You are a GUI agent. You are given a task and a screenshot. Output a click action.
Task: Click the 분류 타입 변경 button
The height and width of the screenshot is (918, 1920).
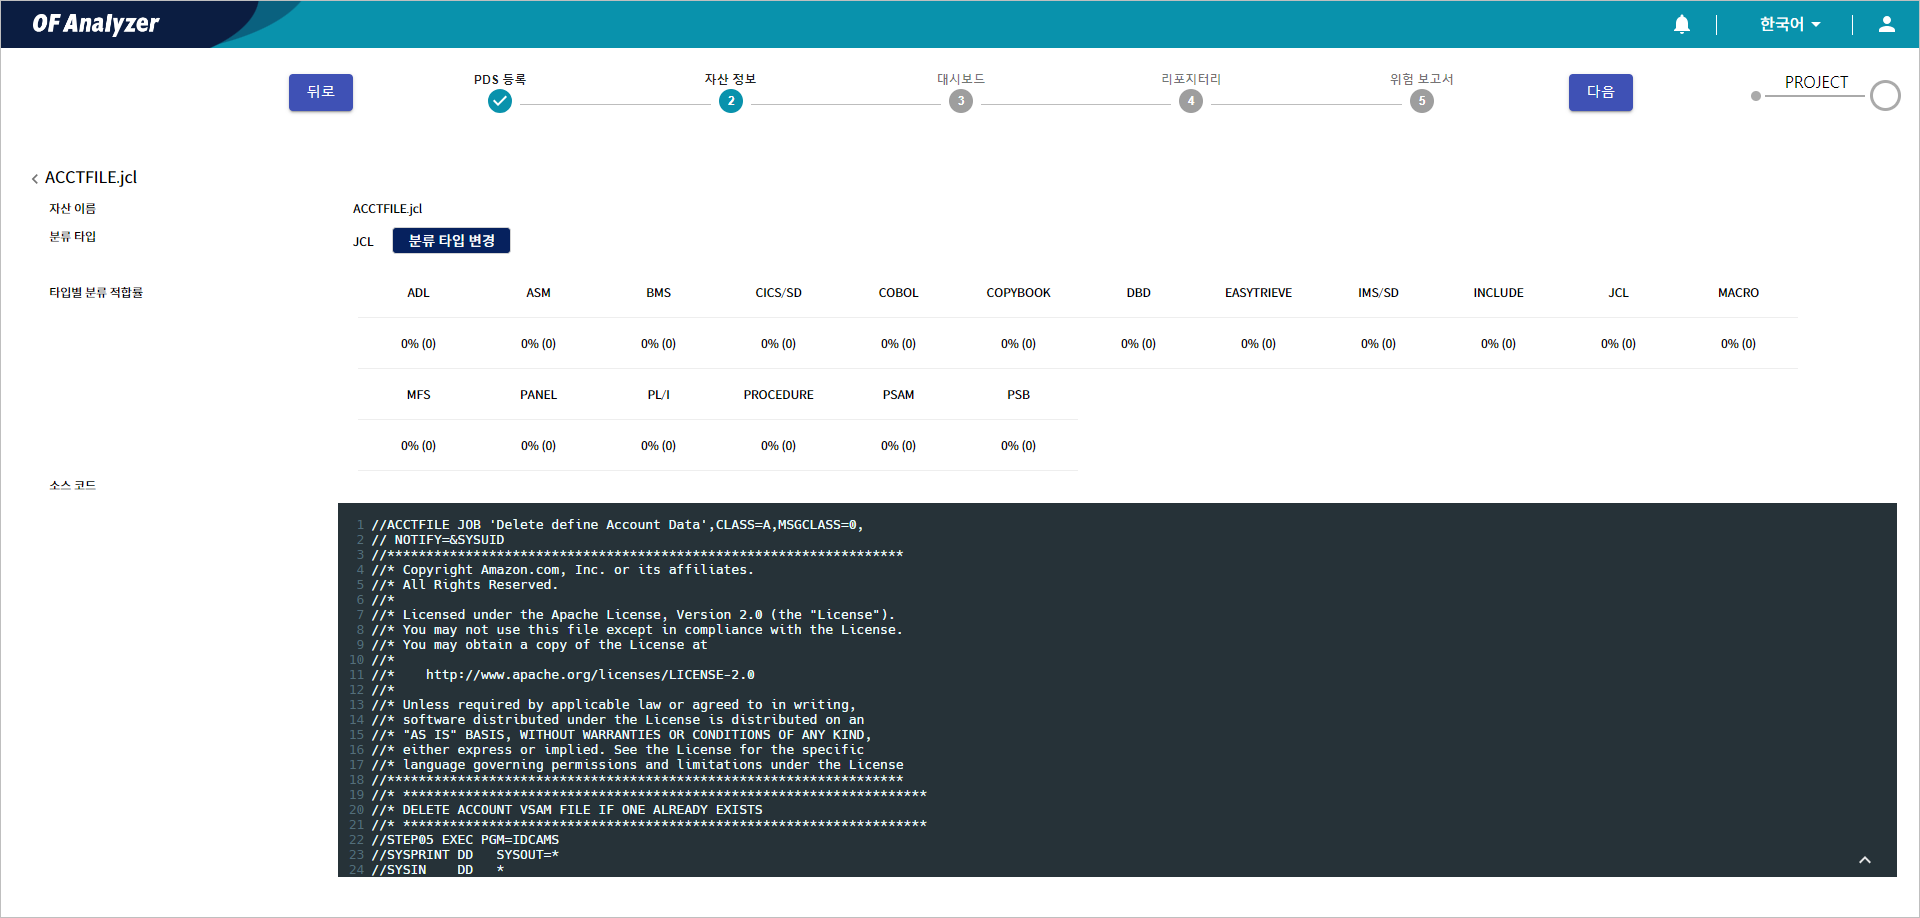click(451, 241)
